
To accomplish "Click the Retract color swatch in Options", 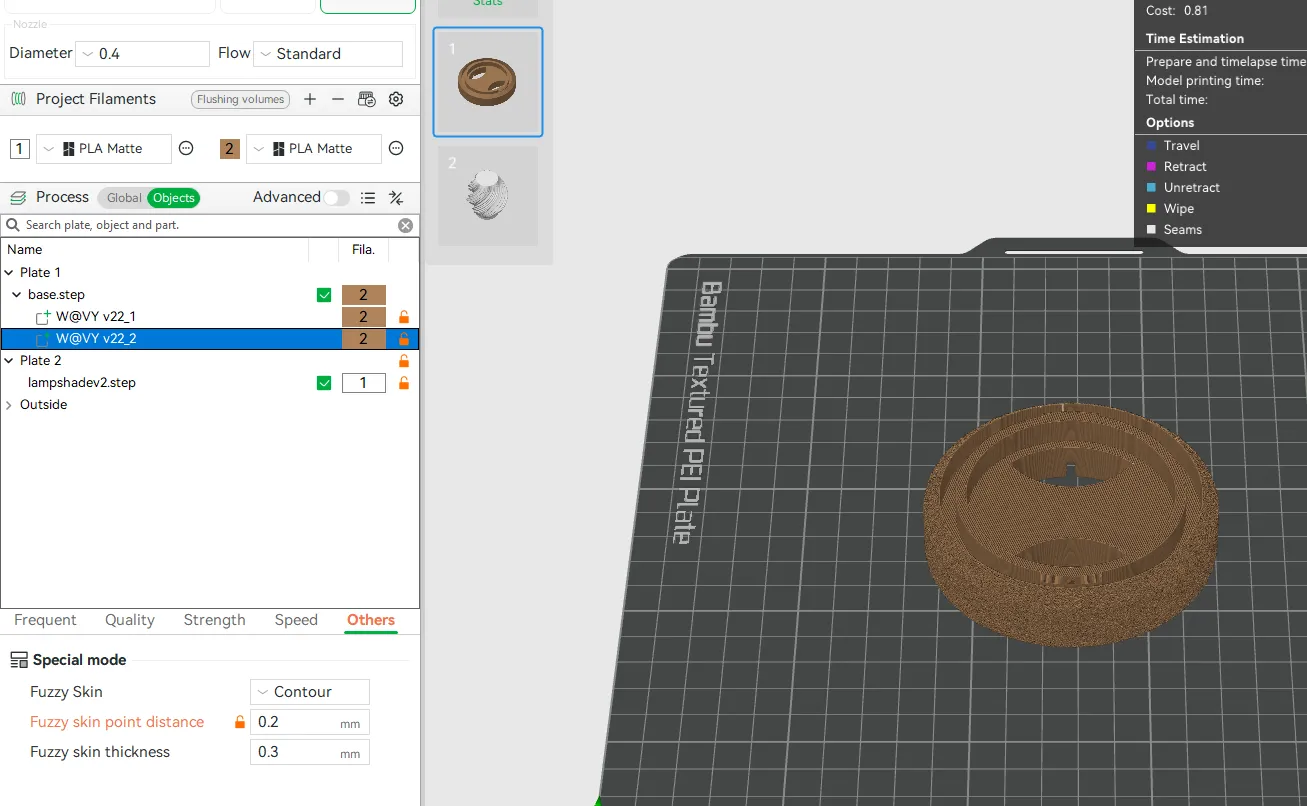I will click(1151, 167).
